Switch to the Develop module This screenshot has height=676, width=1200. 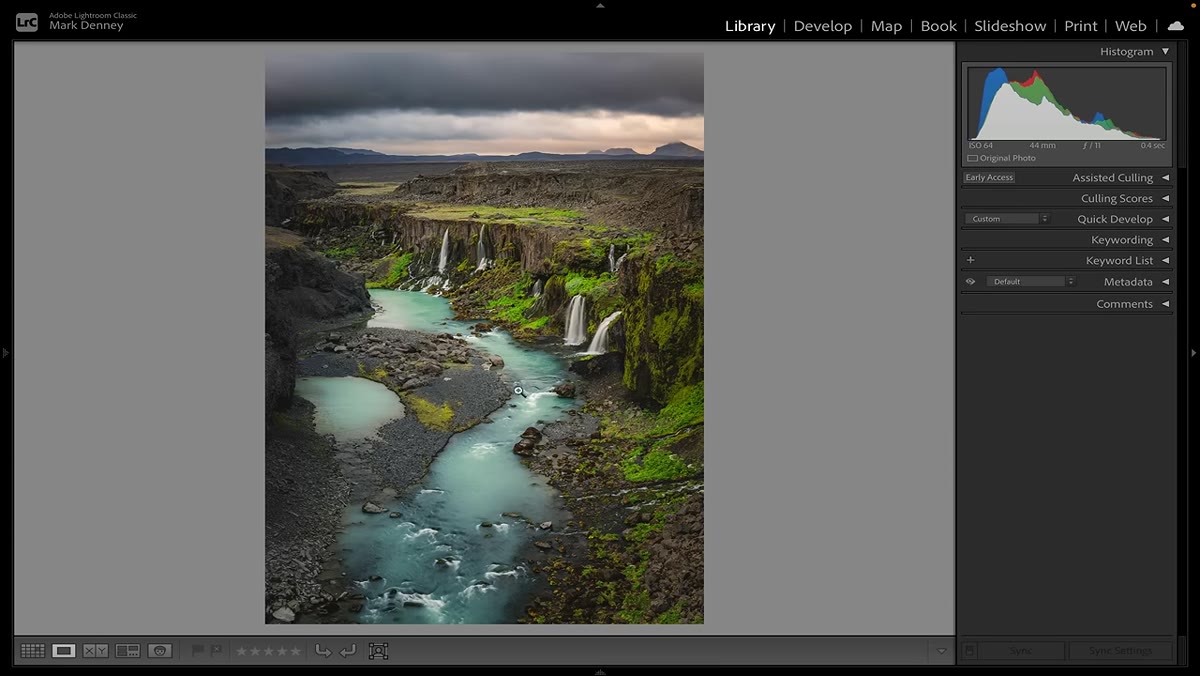coord(823,26)
